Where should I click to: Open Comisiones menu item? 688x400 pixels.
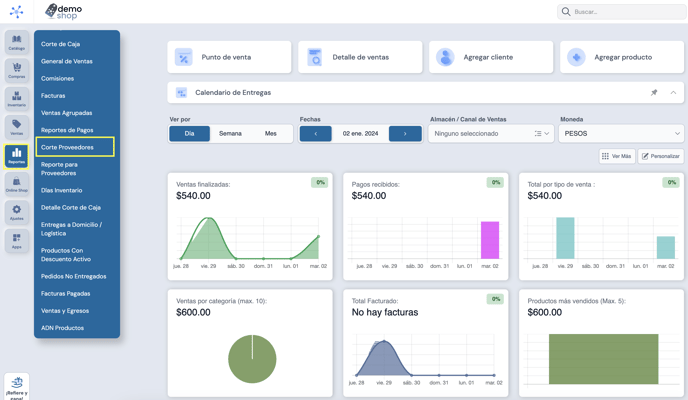(57, 79)
